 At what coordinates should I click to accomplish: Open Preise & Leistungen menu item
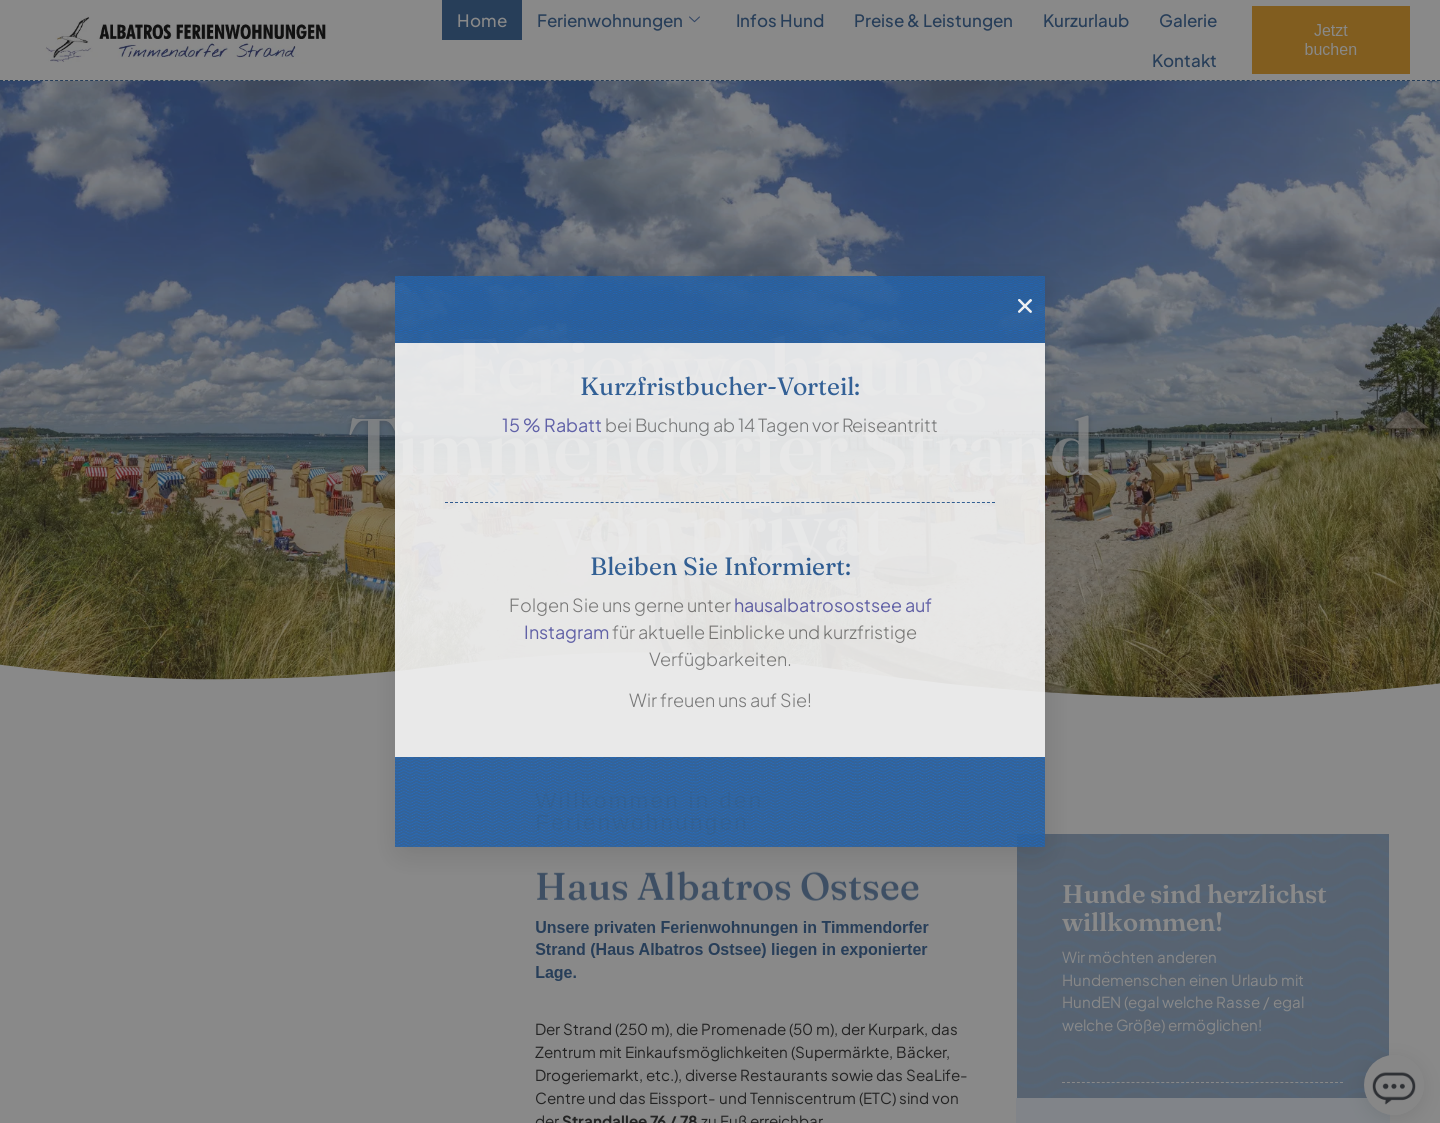(x=933, y=20)
